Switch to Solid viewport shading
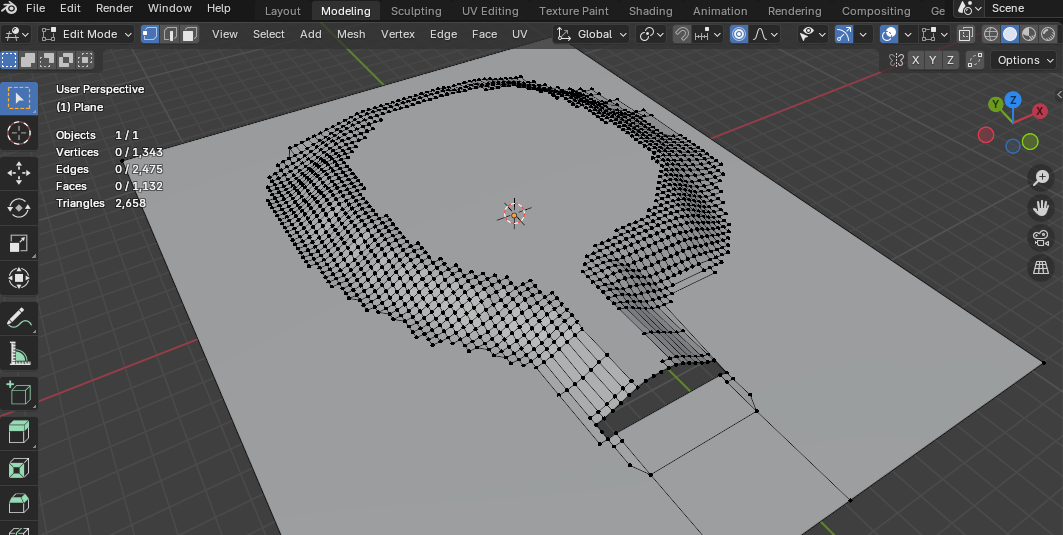This screenshot has width=1063, height=535. 1010,34
